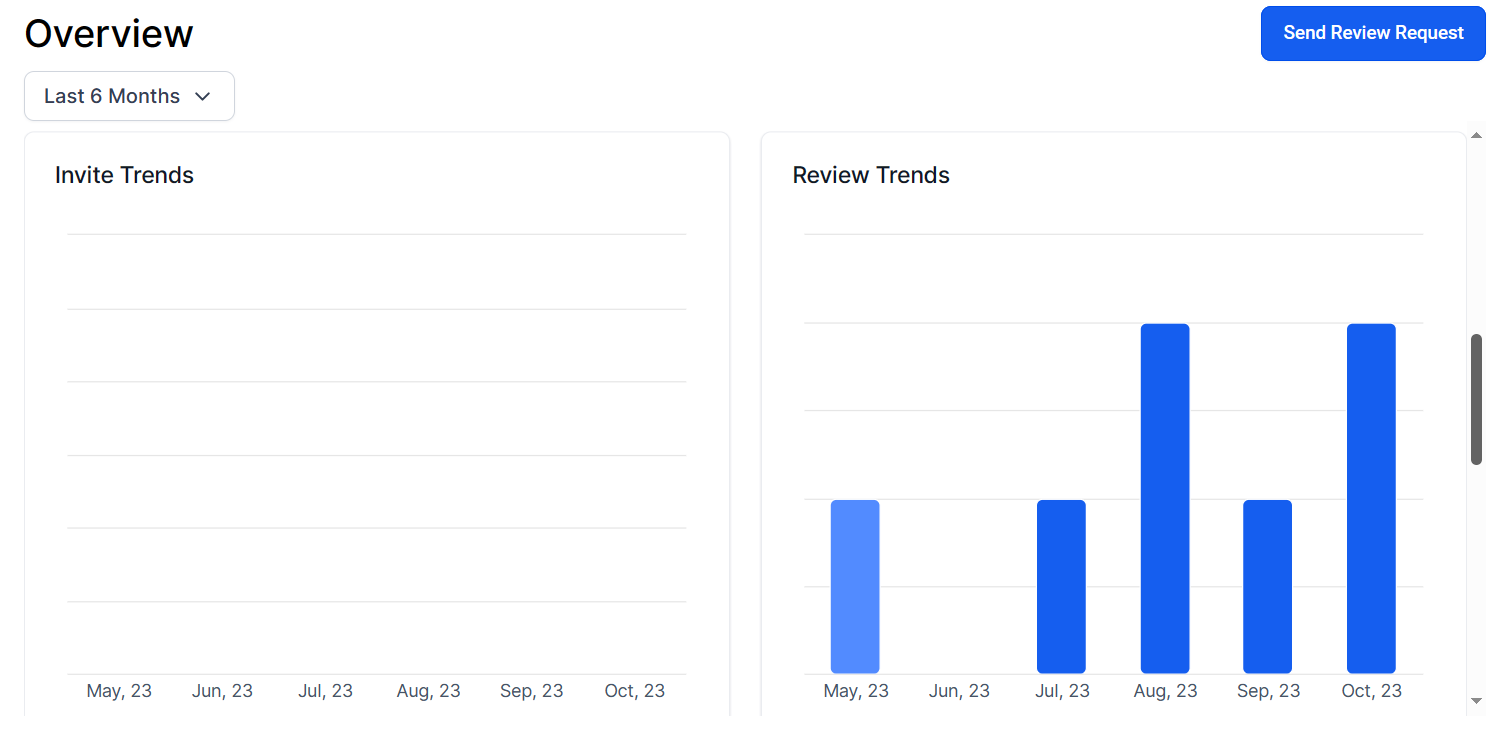This screenshot has width=1496, height=742.
Task: Click the Send Review Request button
Action: (1372, 33)
